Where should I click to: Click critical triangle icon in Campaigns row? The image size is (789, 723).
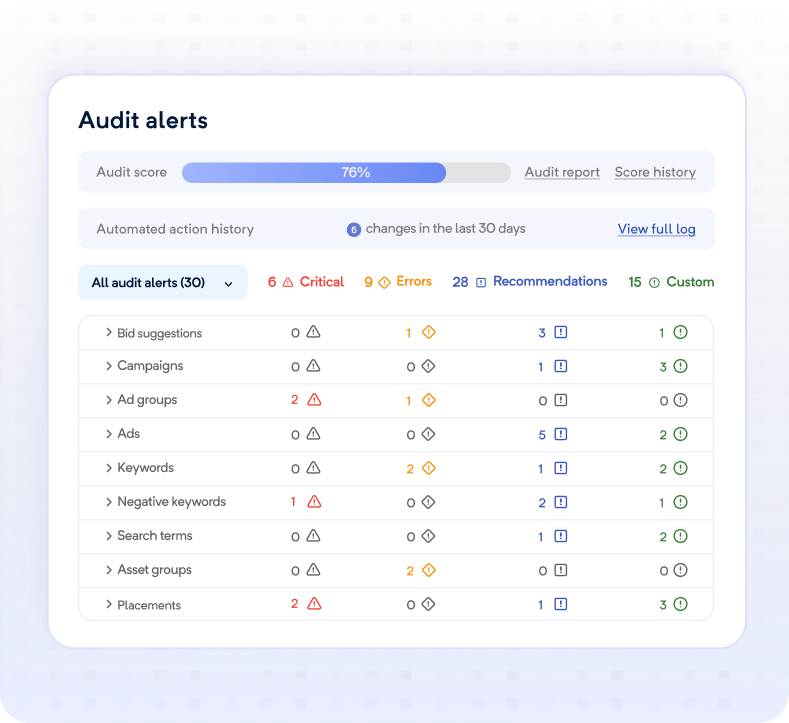tap(313, 366)
